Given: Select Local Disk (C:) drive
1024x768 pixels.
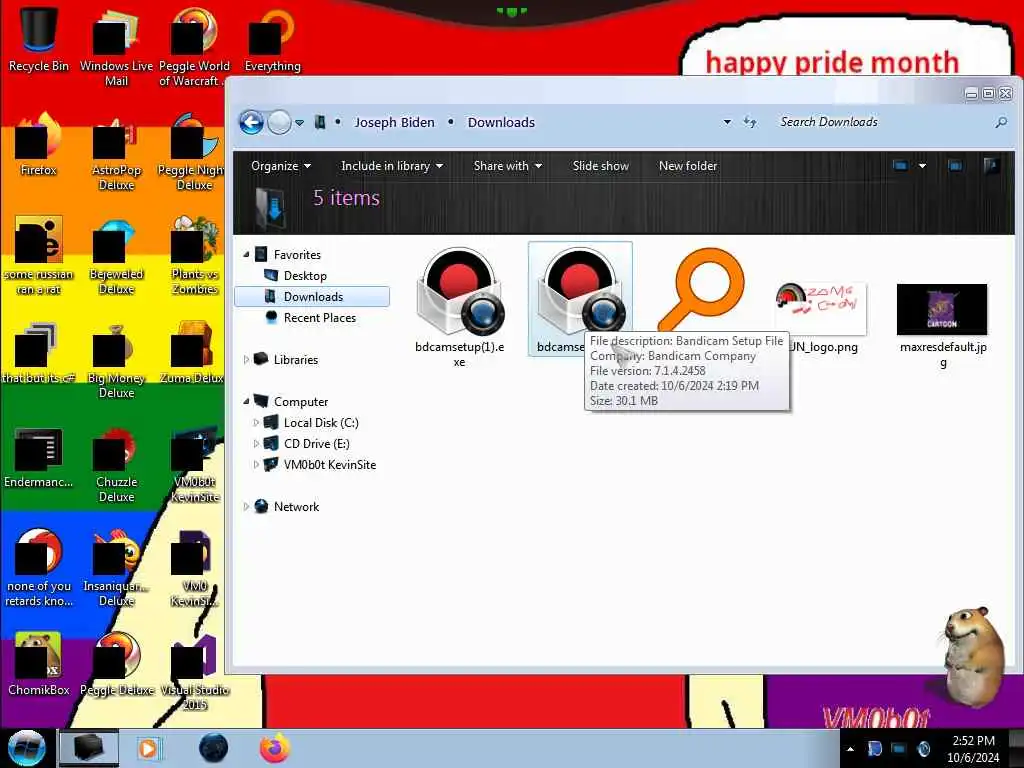Looking at the screenshot, I should (x=321, y=423).
